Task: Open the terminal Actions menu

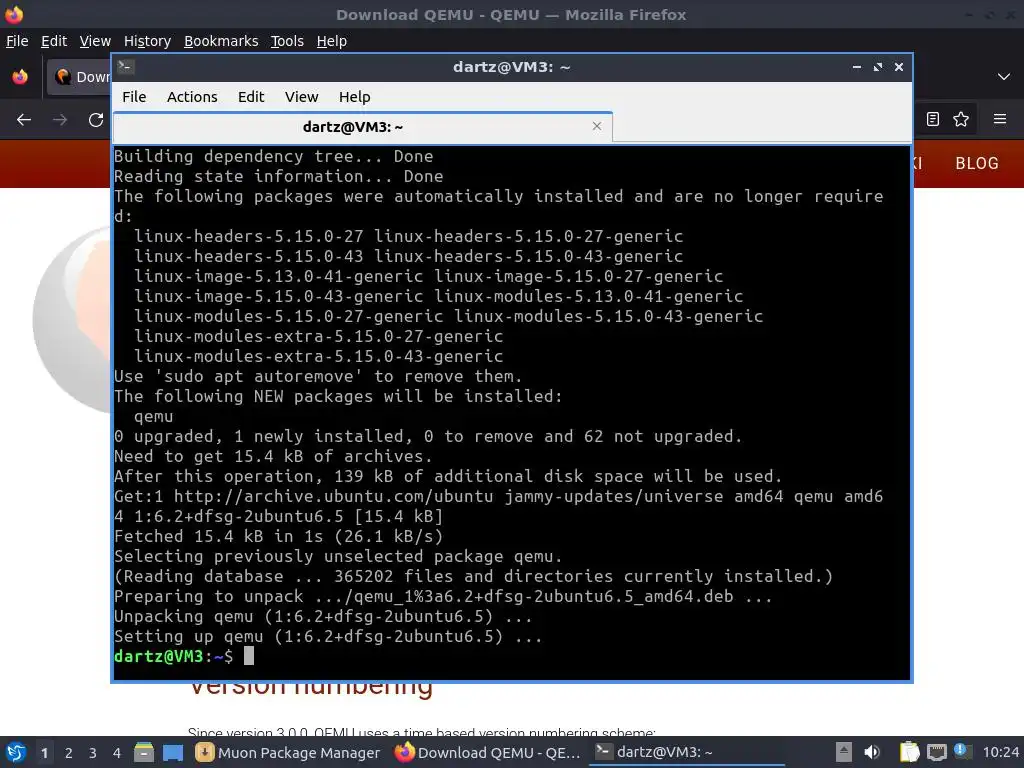Action: click(192, 97)
